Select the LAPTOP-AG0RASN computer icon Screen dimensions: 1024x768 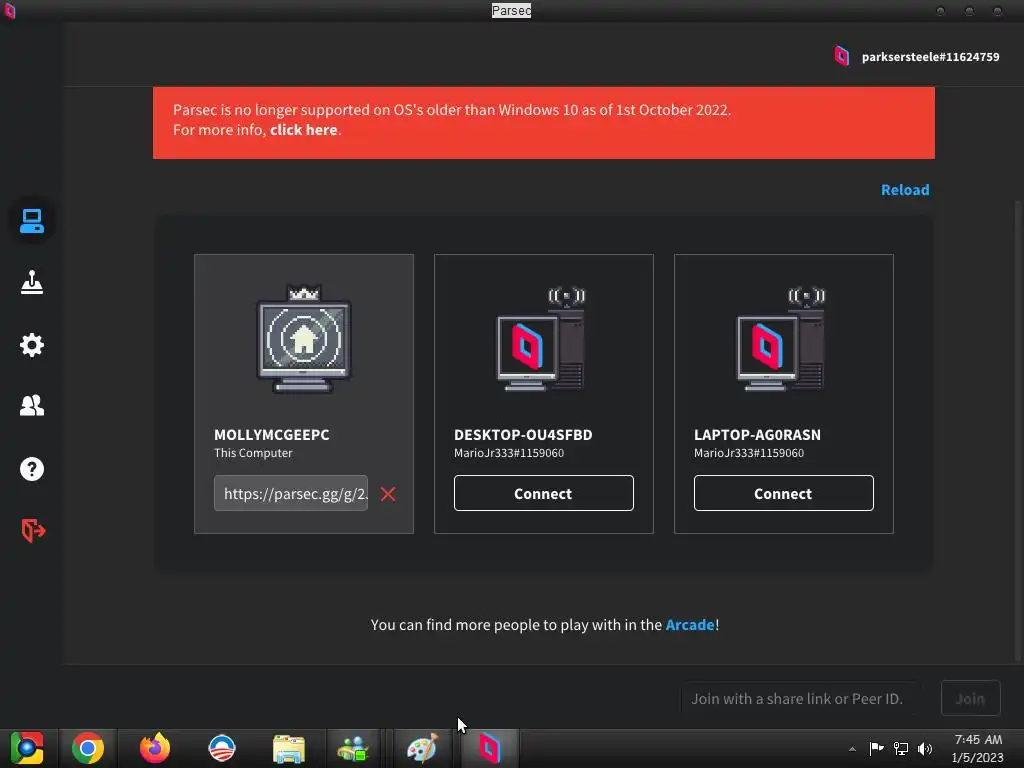tap(782, 340)
